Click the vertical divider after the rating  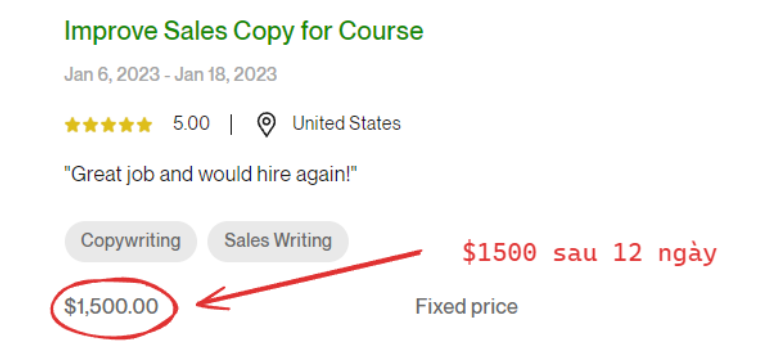click(x=231, y=124)
